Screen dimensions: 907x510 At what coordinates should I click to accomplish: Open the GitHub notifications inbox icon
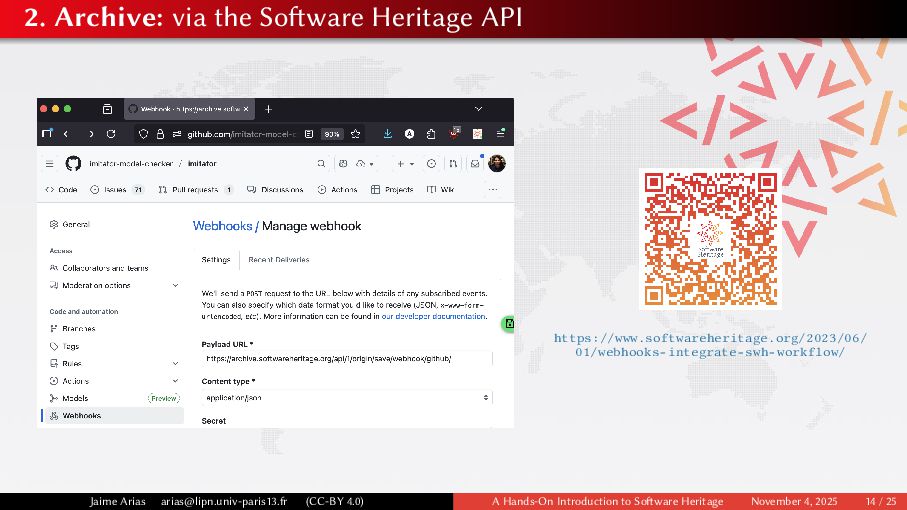[475, 163]
